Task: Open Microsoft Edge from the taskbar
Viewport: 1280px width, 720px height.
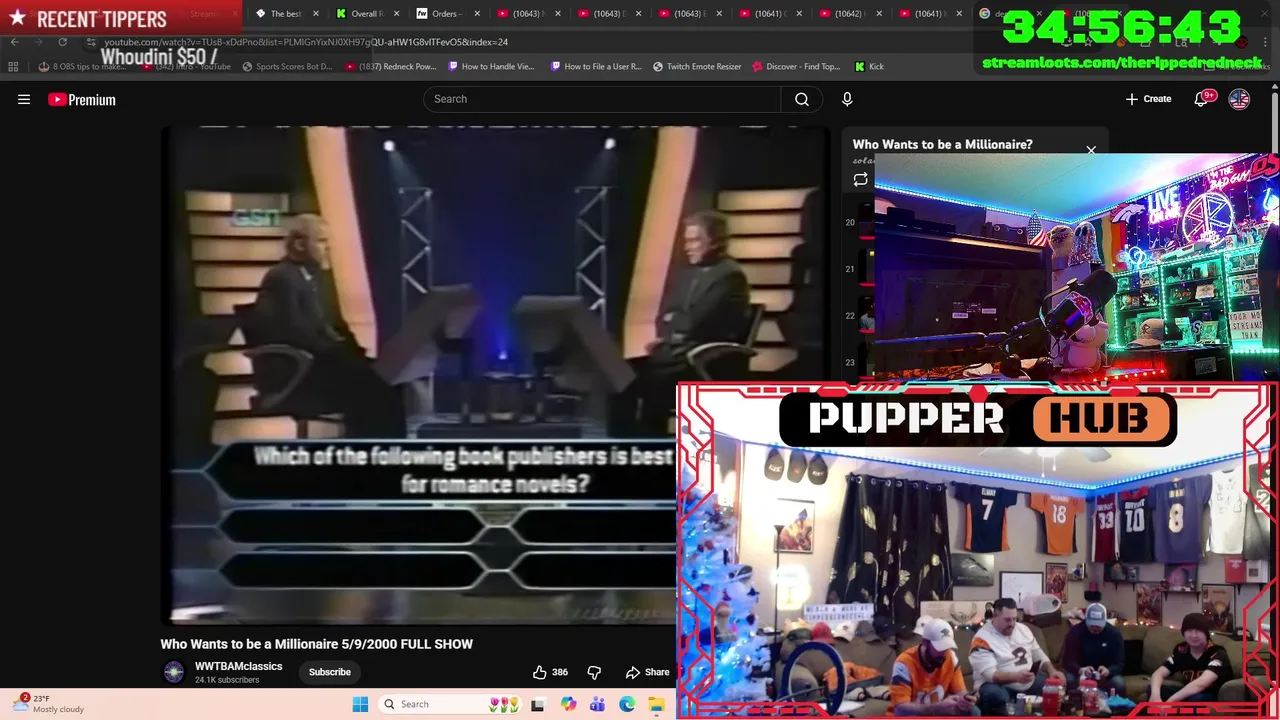Action: (627, 704)
